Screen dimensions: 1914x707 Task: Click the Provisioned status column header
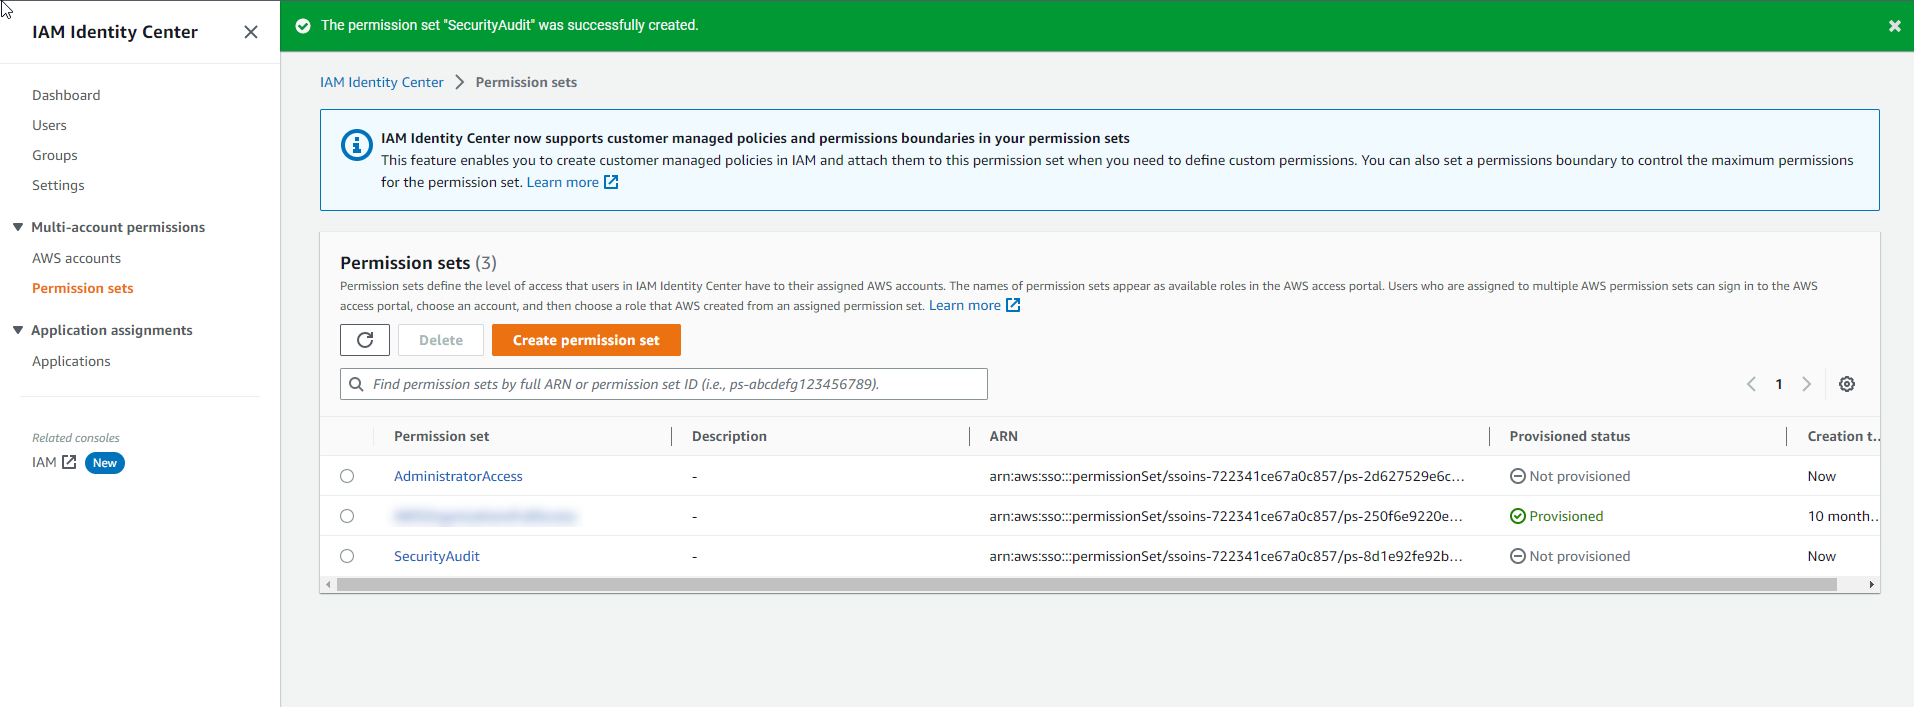1570,436
